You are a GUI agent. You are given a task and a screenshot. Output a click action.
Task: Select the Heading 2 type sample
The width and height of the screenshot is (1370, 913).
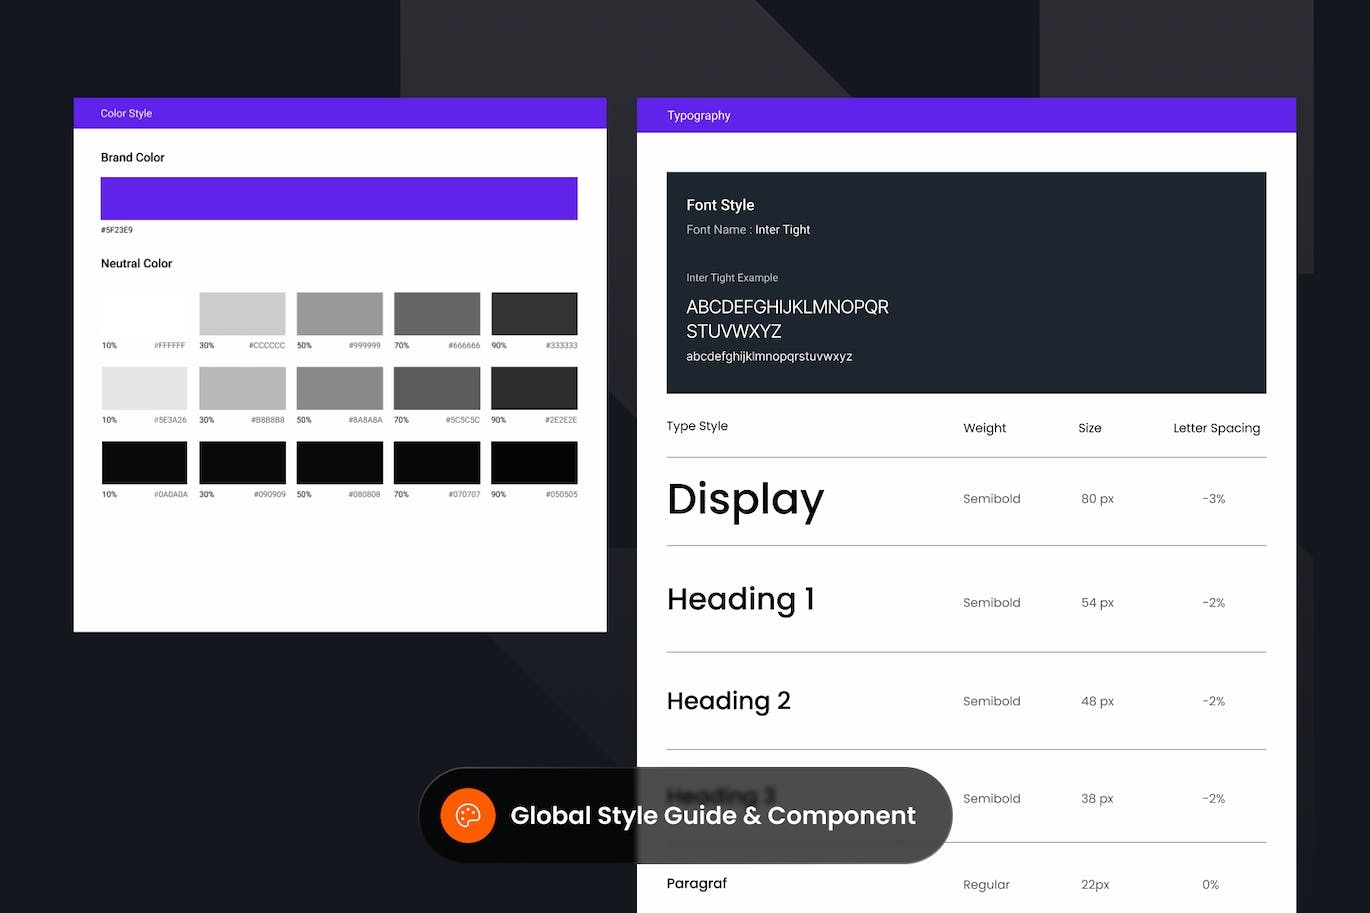tap(728, 701)
